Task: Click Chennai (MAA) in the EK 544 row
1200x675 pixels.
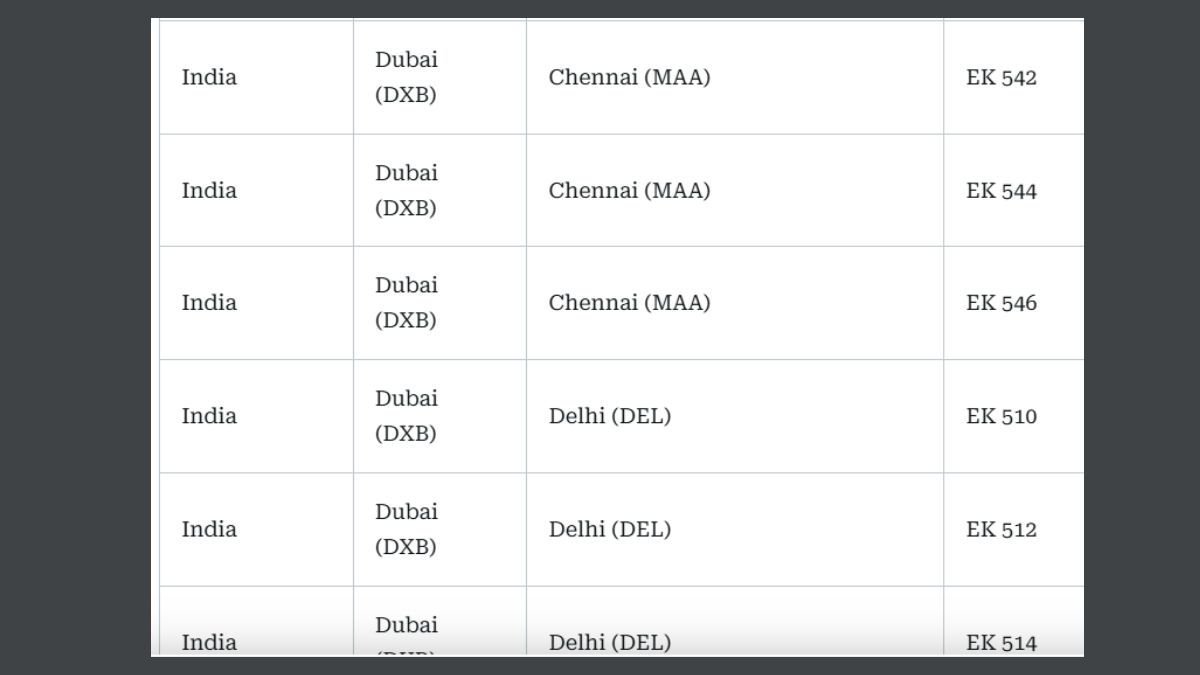Action: pos(629,191)
